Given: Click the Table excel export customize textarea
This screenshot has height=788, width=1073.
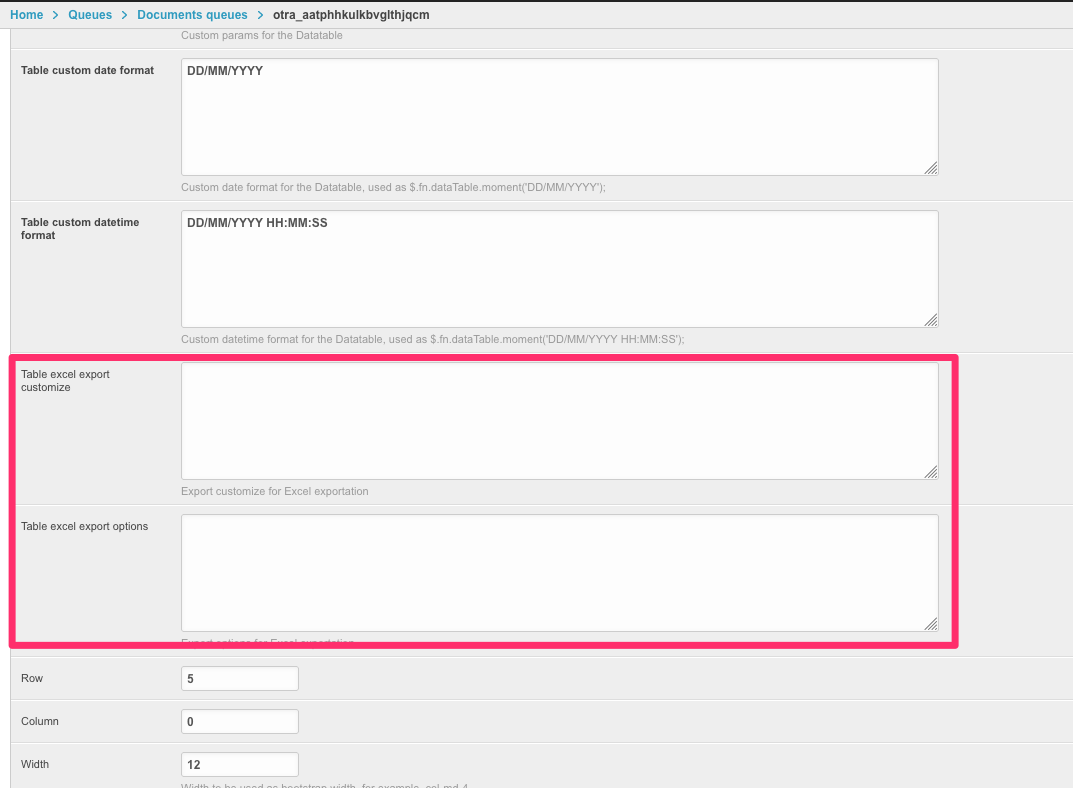Looking at the screenshot, I should point(559,421).
